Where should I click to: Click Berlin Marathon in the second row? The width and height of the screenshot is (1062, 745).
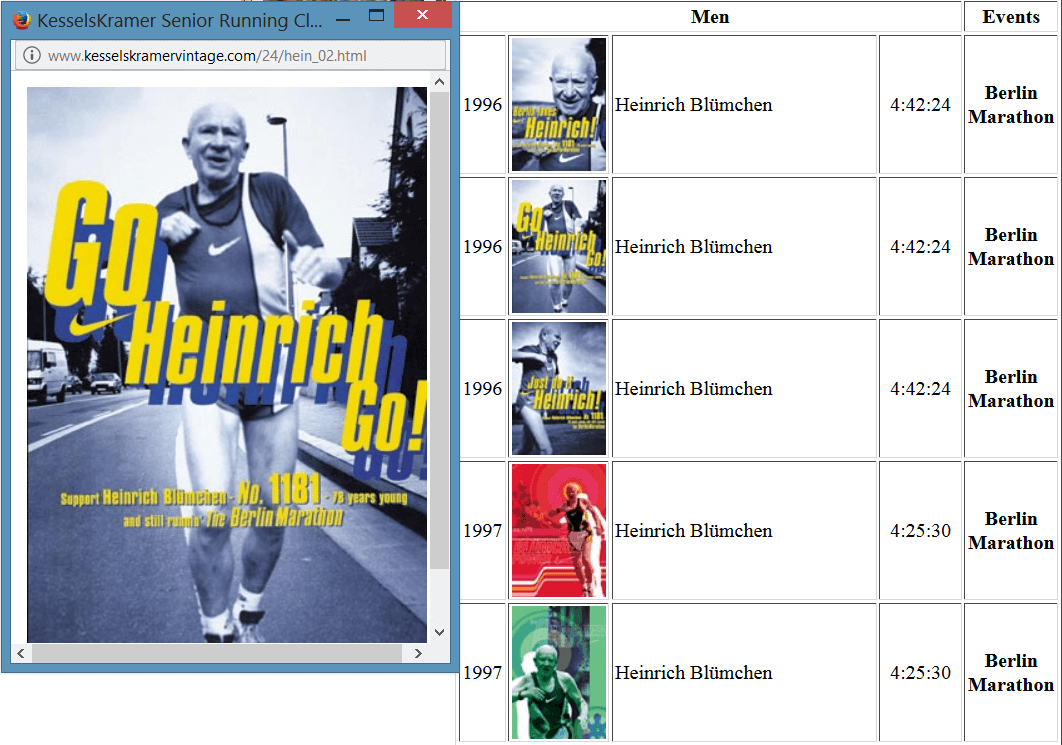tap(1011, 247)
